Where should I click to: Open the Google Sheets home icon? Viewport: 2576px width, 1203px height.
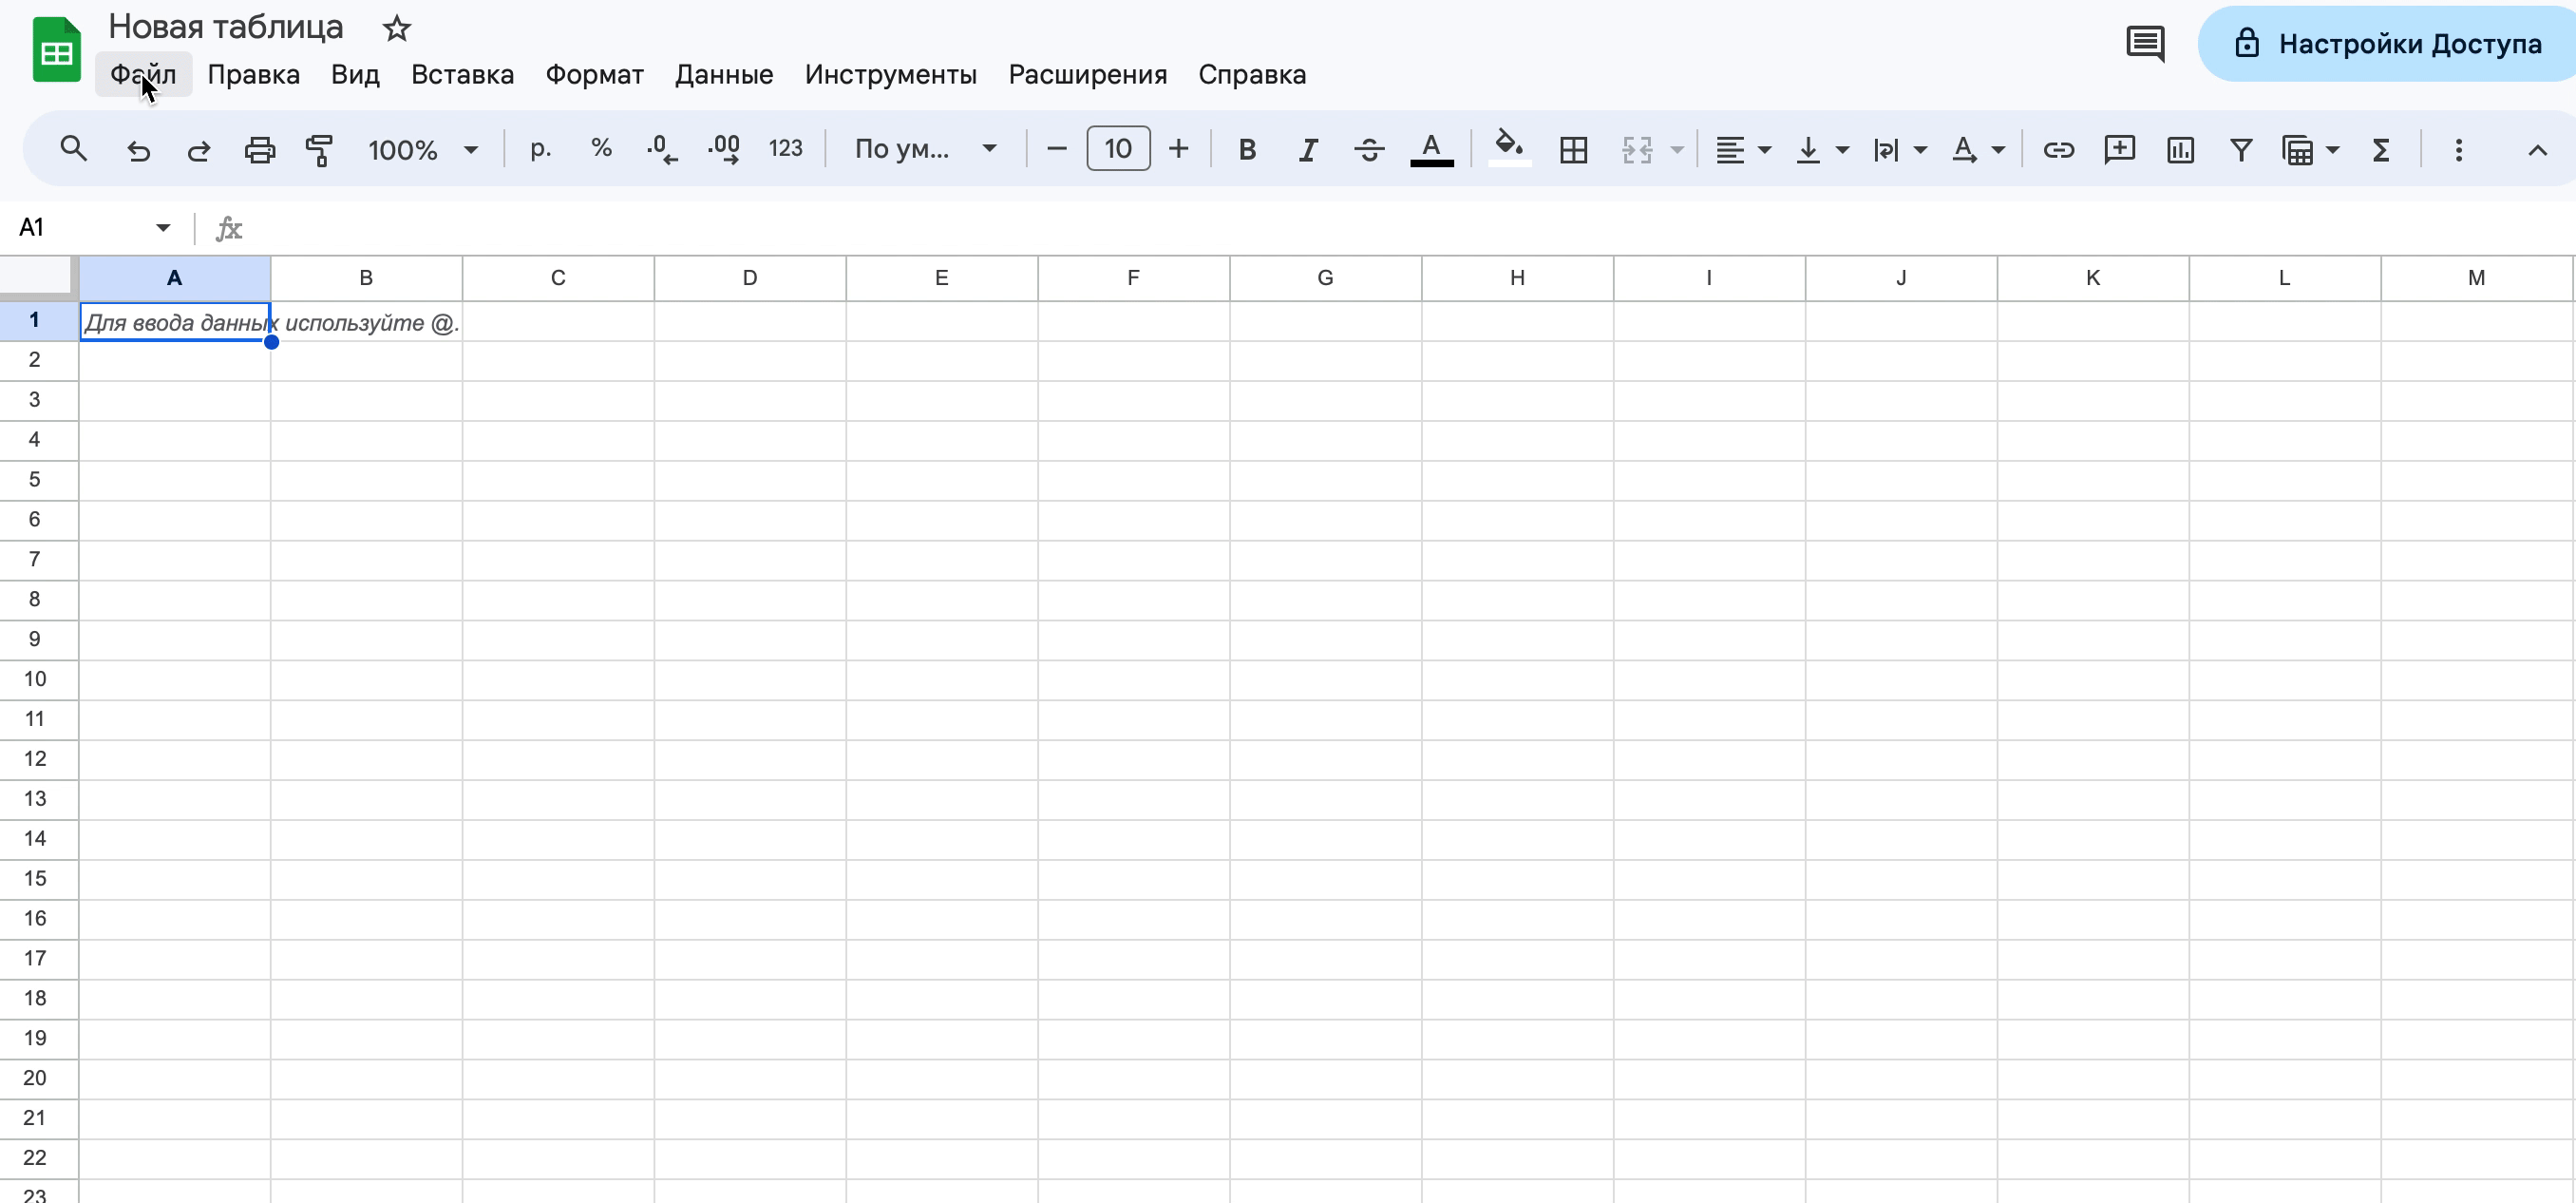[56, 50]
